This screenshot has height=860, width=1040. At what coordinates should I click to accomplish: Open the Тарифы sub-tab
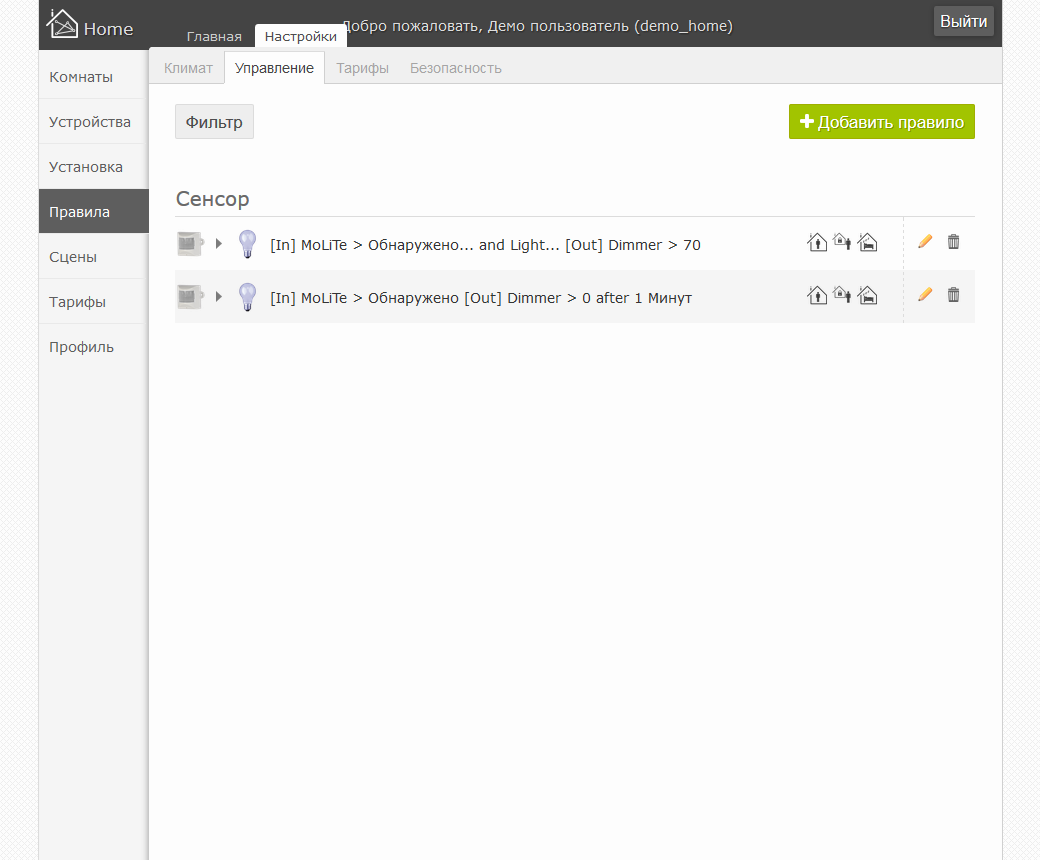[x=362, y=68]
